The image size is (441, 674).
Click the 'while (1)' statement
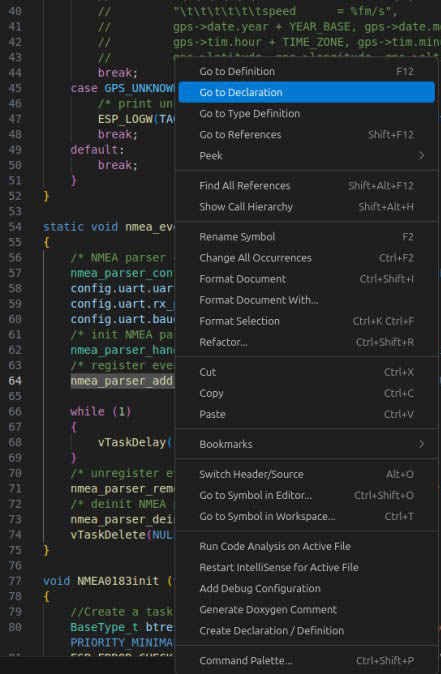click(101, 412)
